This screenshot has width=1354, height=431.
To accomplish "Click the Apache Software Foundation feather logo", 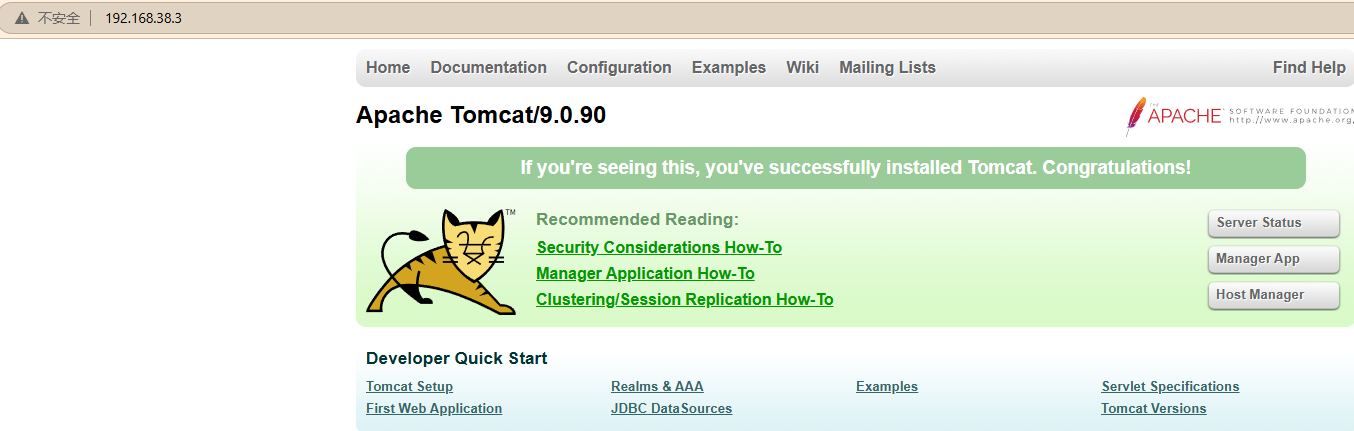I will pyautogui.click(x=1238, y=116).
